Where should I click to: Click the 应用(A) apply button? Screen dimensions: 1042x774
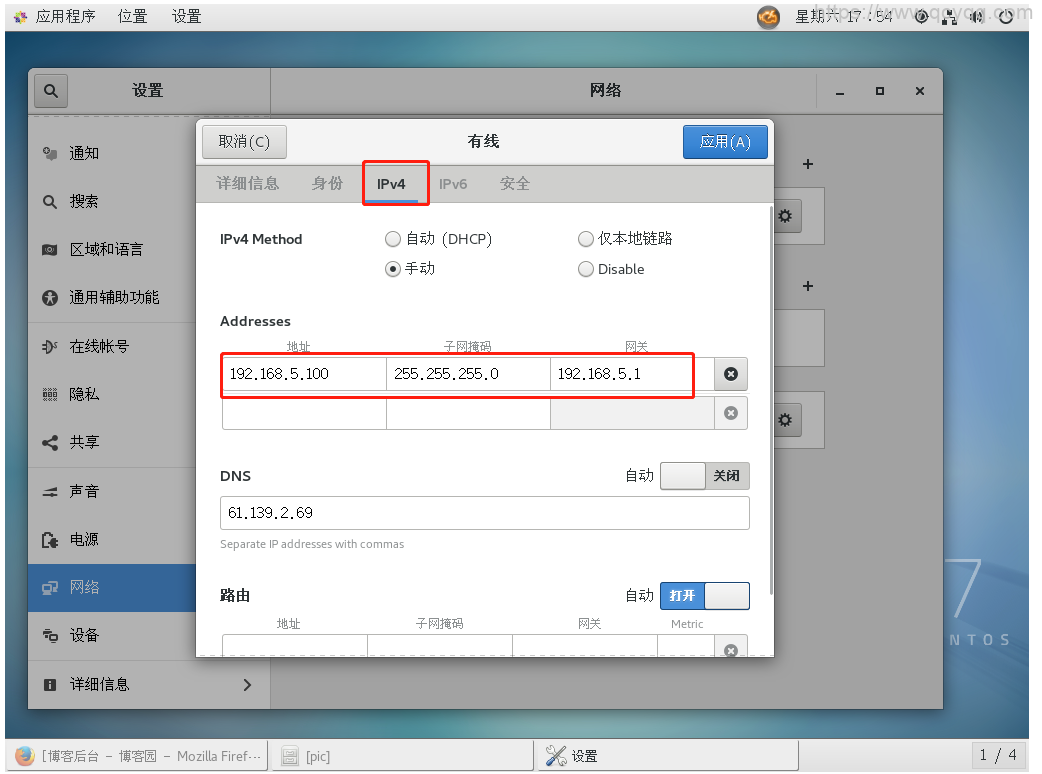[x=725, y=142]
